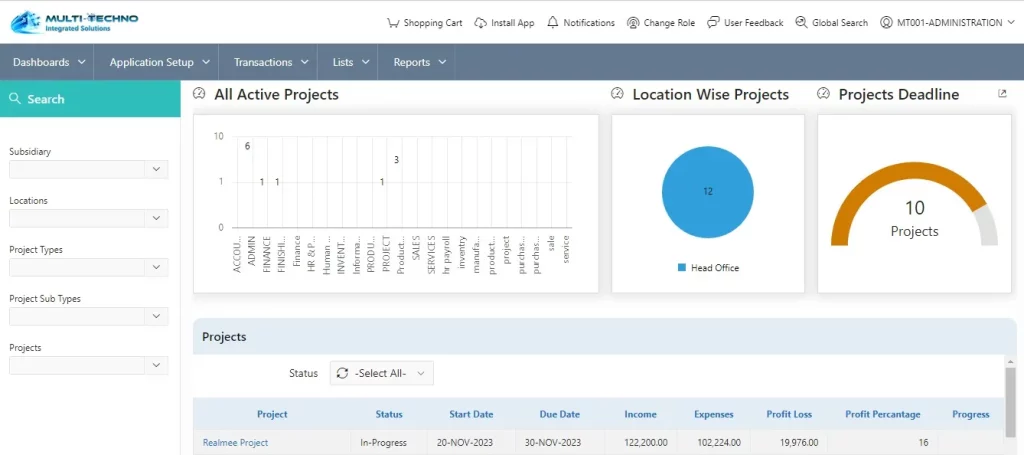Open the MT001-ADMINISTRATION user menu

point(947,23)
